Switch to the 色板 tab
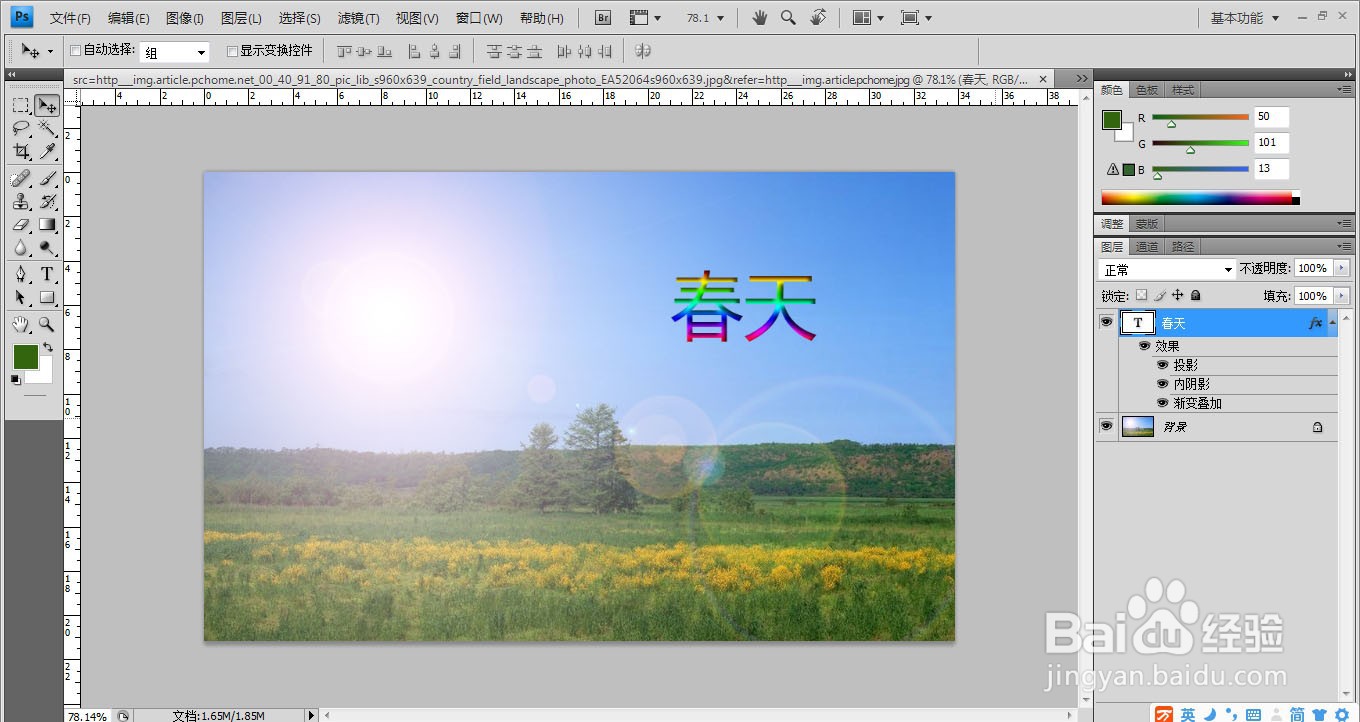The width and height of the screenshot is (1360, 722). pos(1147,90)
